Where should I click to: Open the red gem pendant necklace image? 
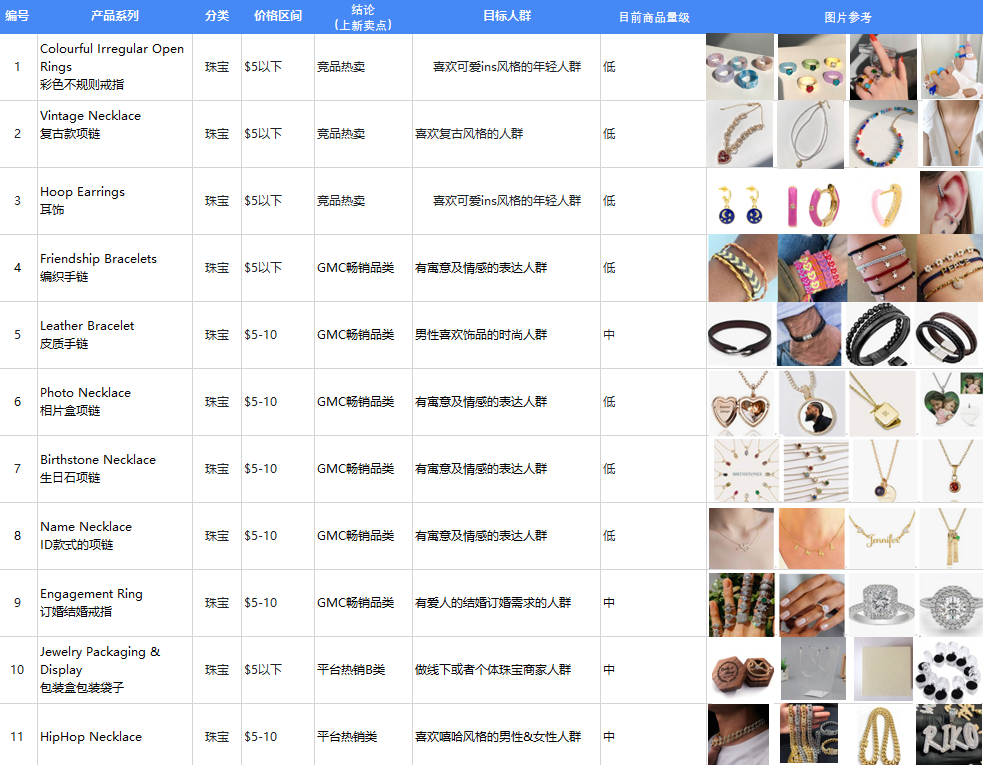952,470
